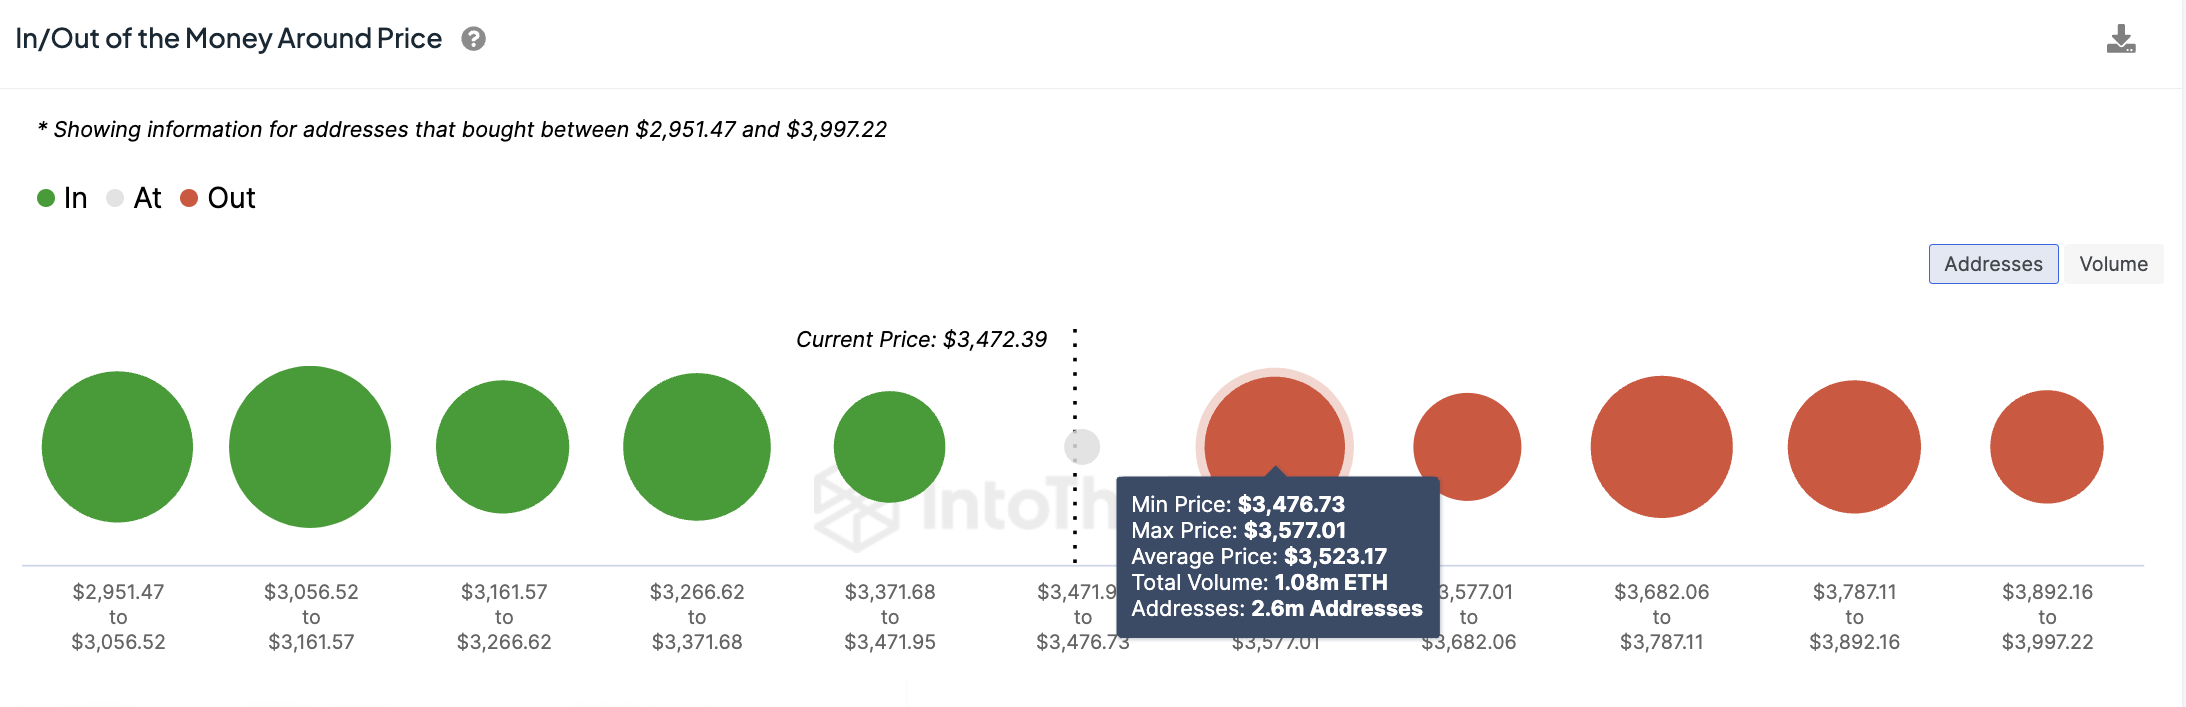The height and width of the screenshot is (707, 2186).
Task: Click the help question mark icon
Action: tap(473, 39)
